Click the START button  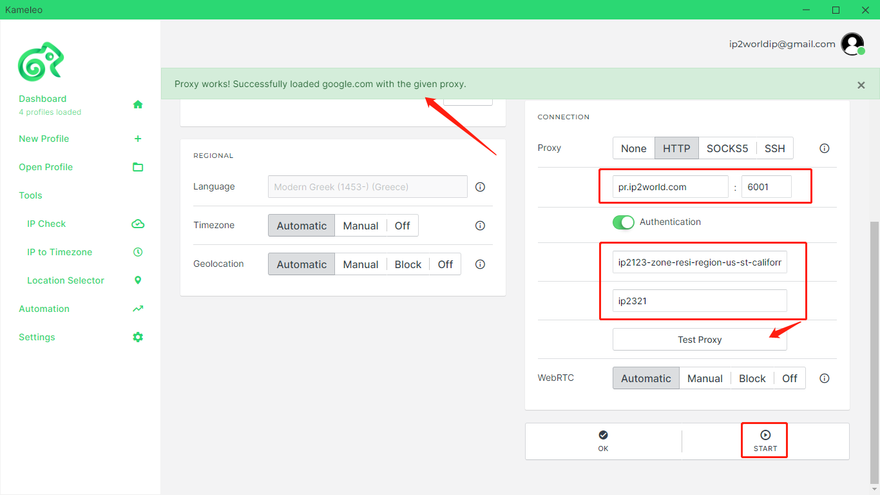coord(765,440)
